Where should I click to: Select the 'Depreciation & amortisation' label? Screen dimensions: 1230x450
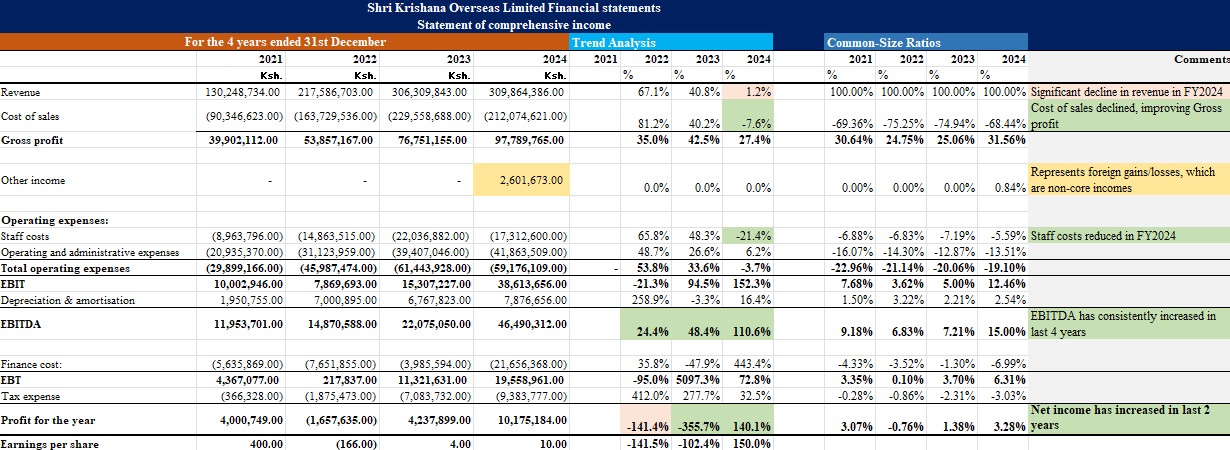pos(66,301)
